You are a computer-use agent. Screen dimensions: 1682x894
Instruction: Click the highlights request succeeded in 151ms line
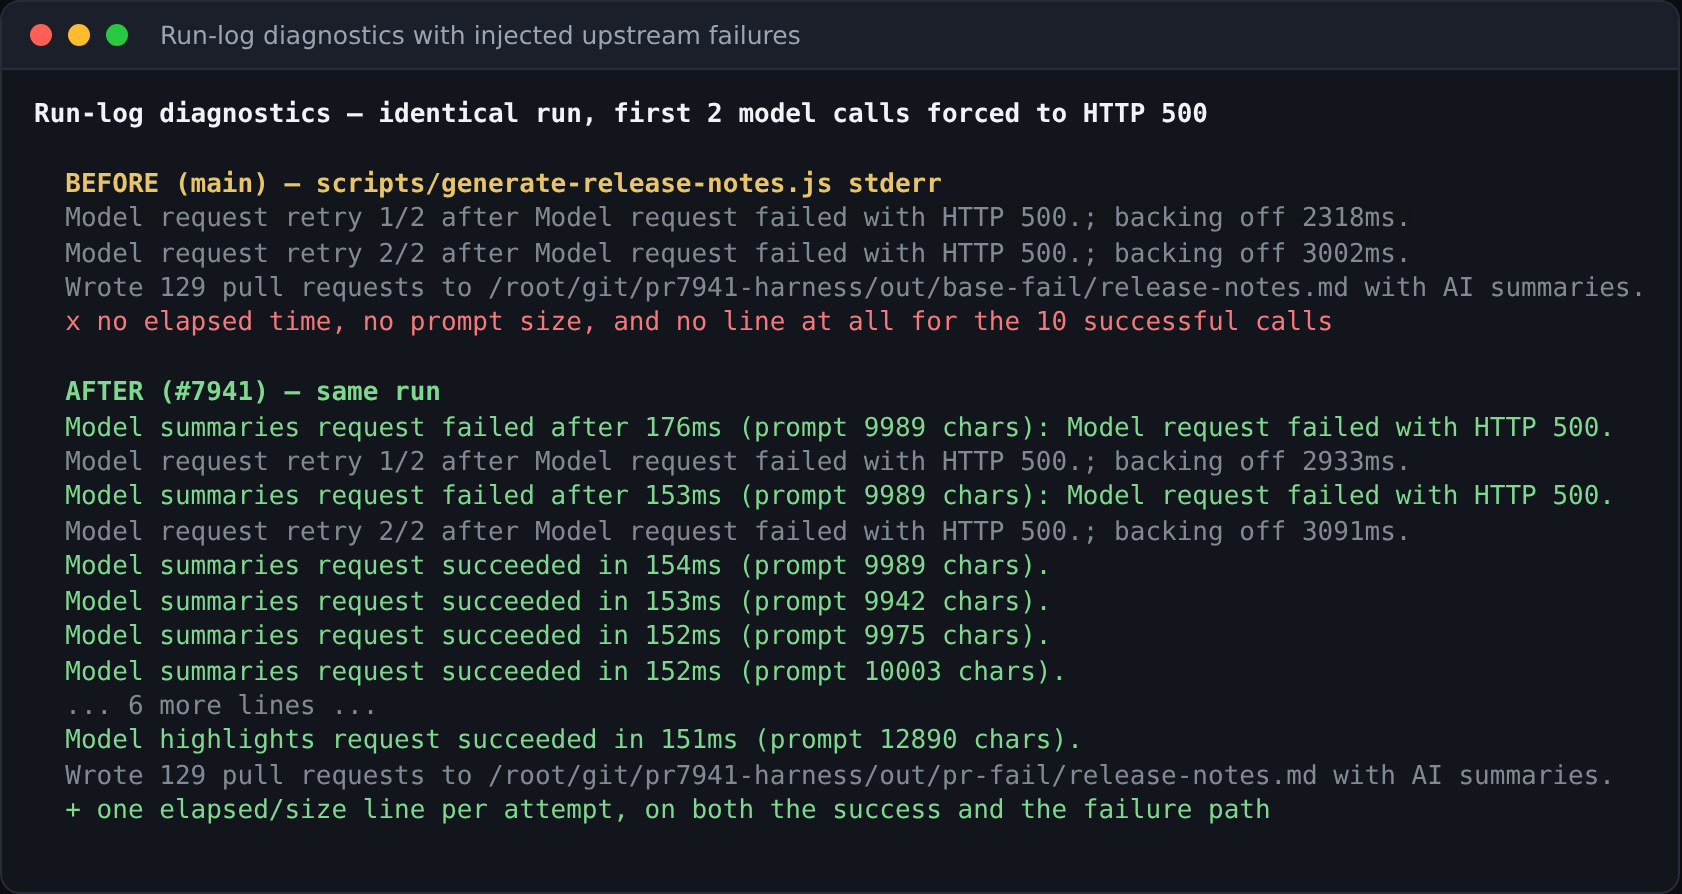[573, 739]
